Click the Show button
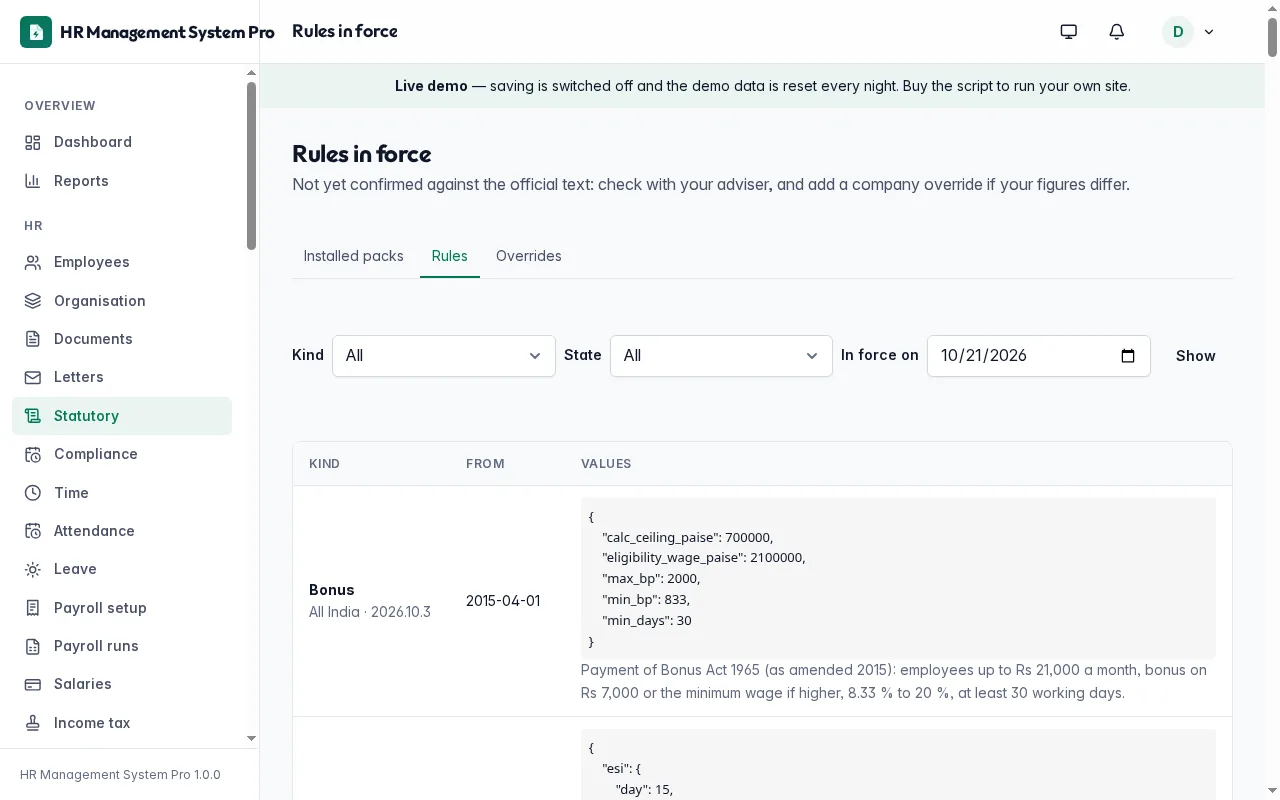 point(1196,356)
